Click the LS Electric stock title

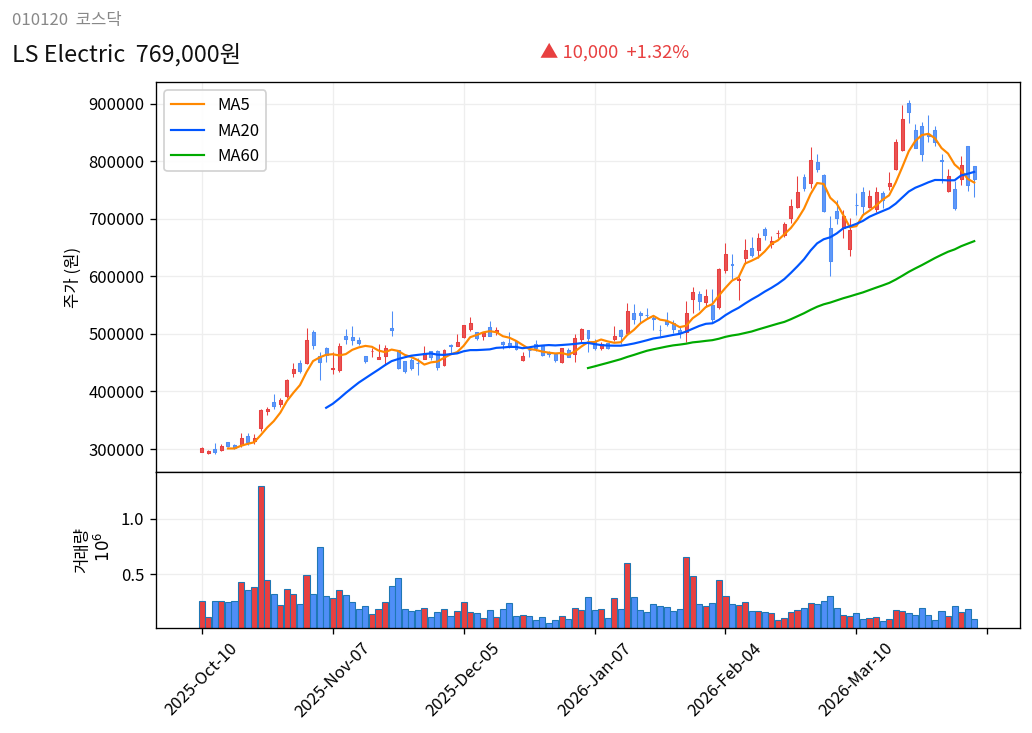tap(68, 54)
